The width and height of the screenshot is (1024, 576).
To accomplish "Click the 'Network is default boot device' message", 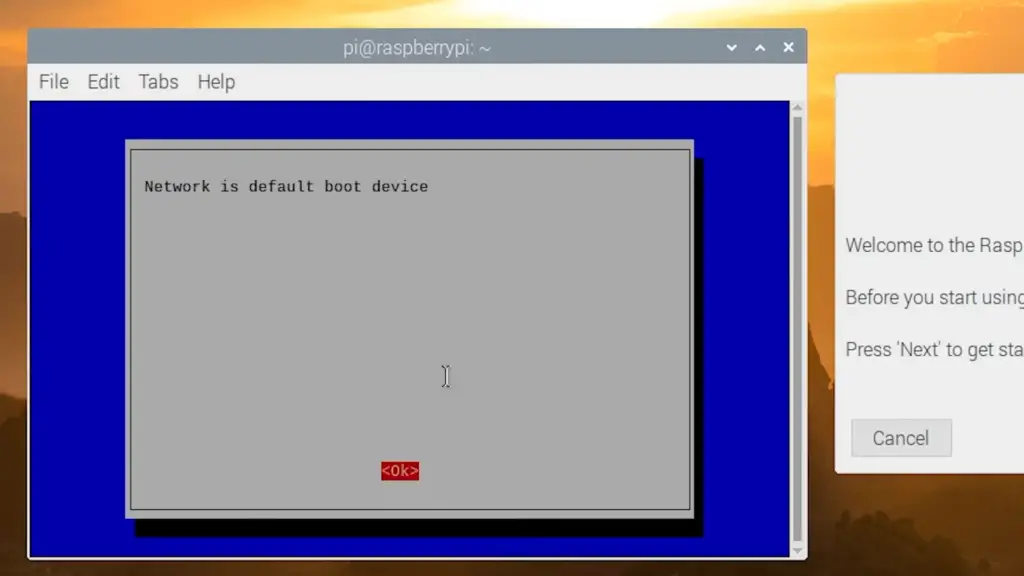I will point(286,187).
